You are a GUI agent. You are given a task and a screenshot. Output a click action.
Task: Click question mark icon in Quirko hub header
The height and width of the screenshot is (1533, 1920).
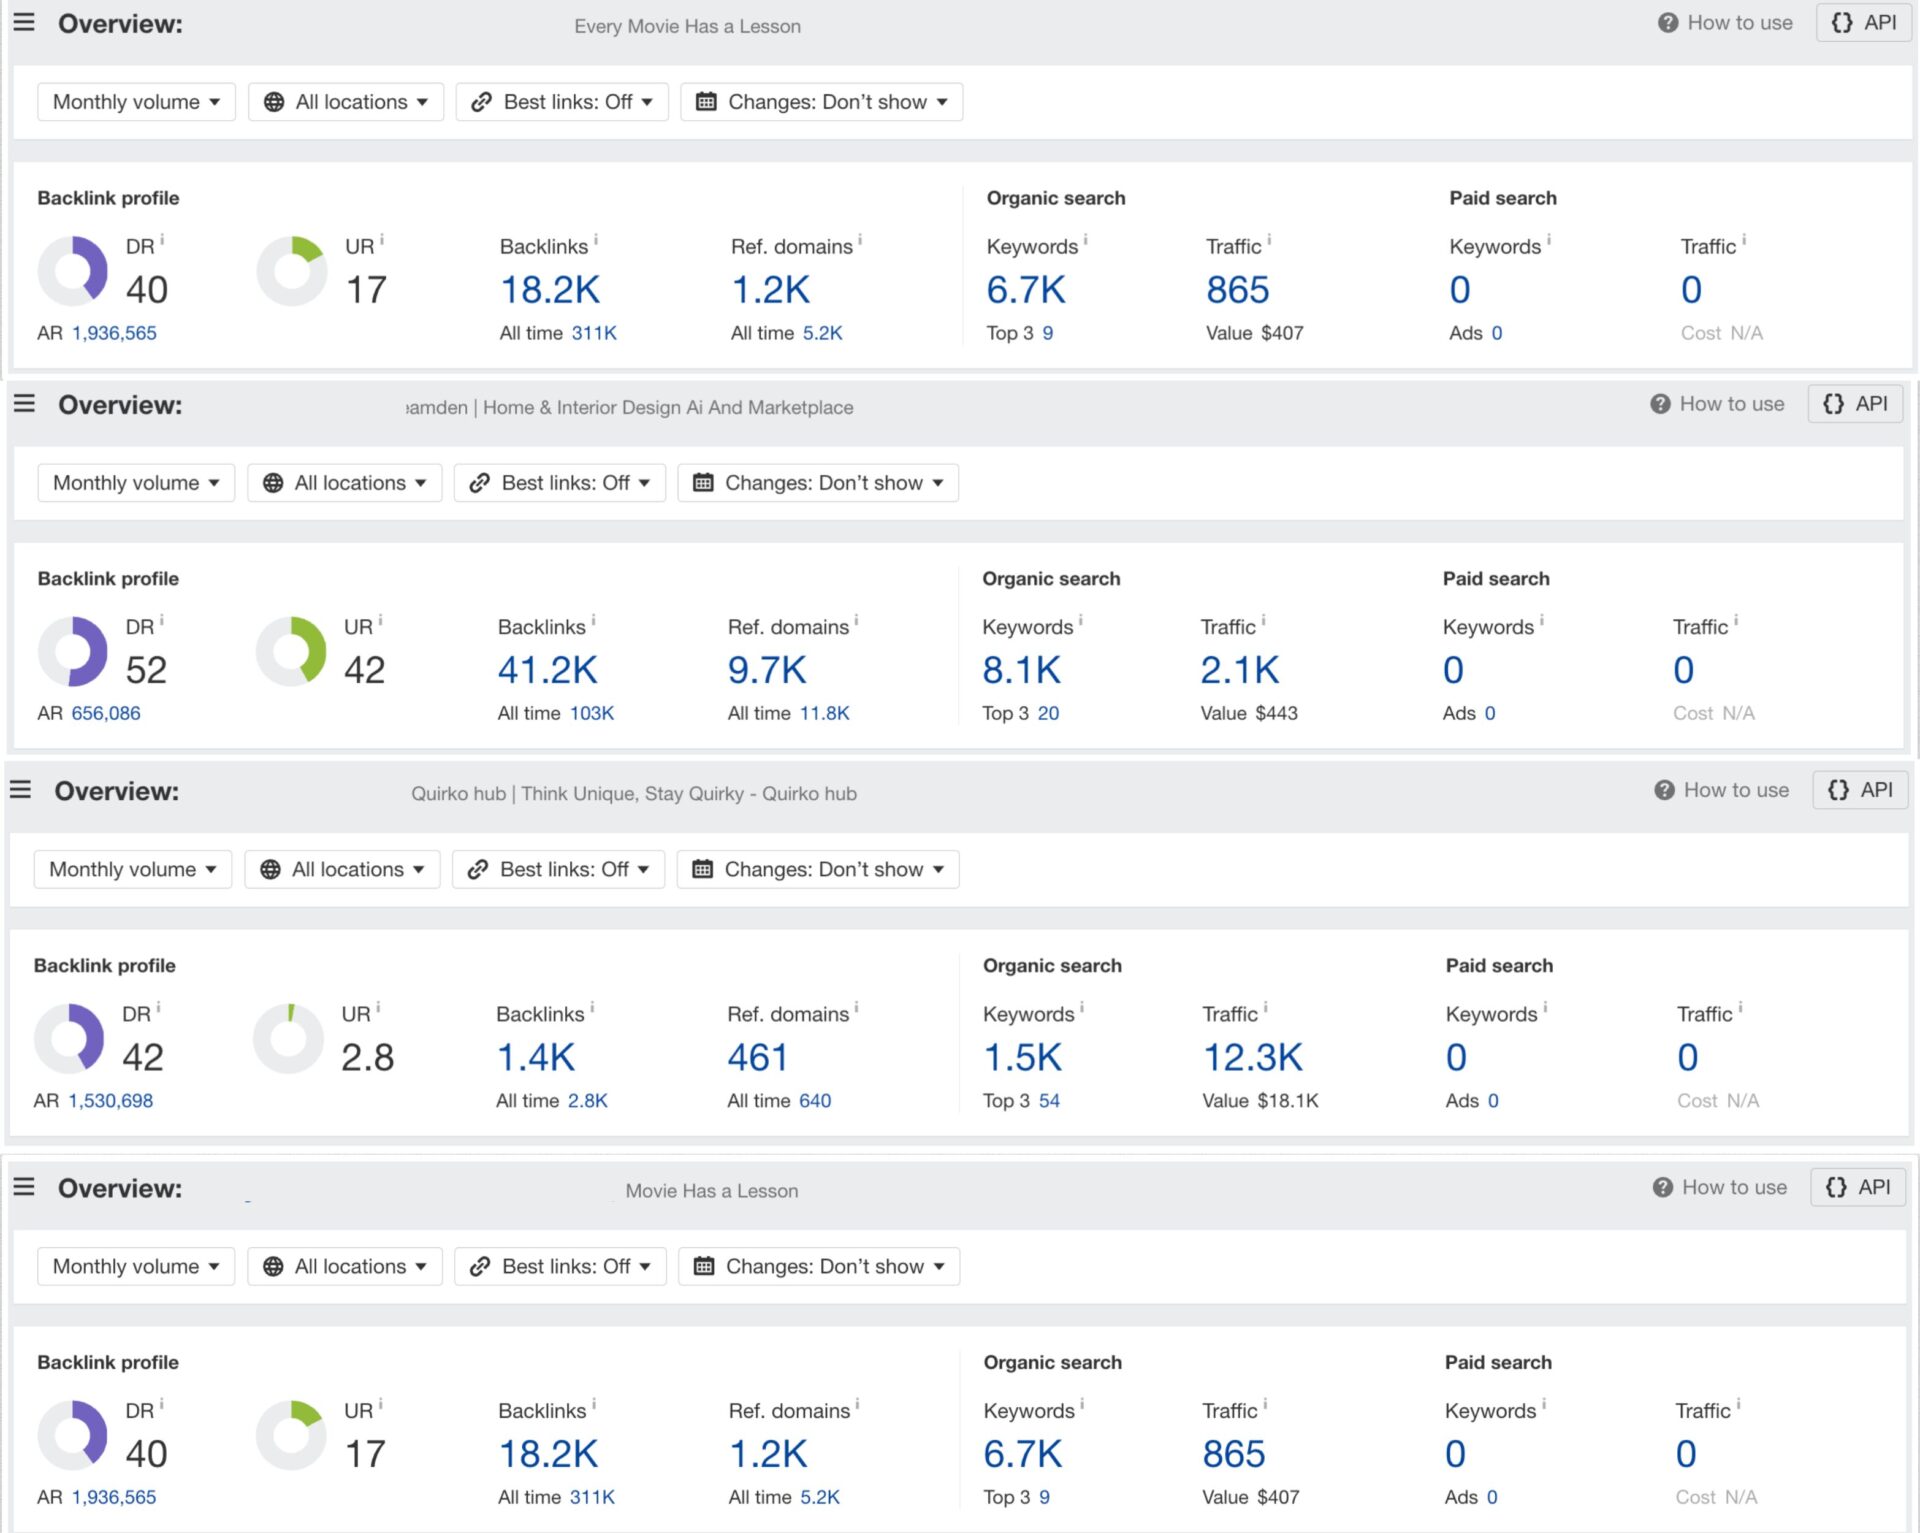click(x=1663, y=790)
